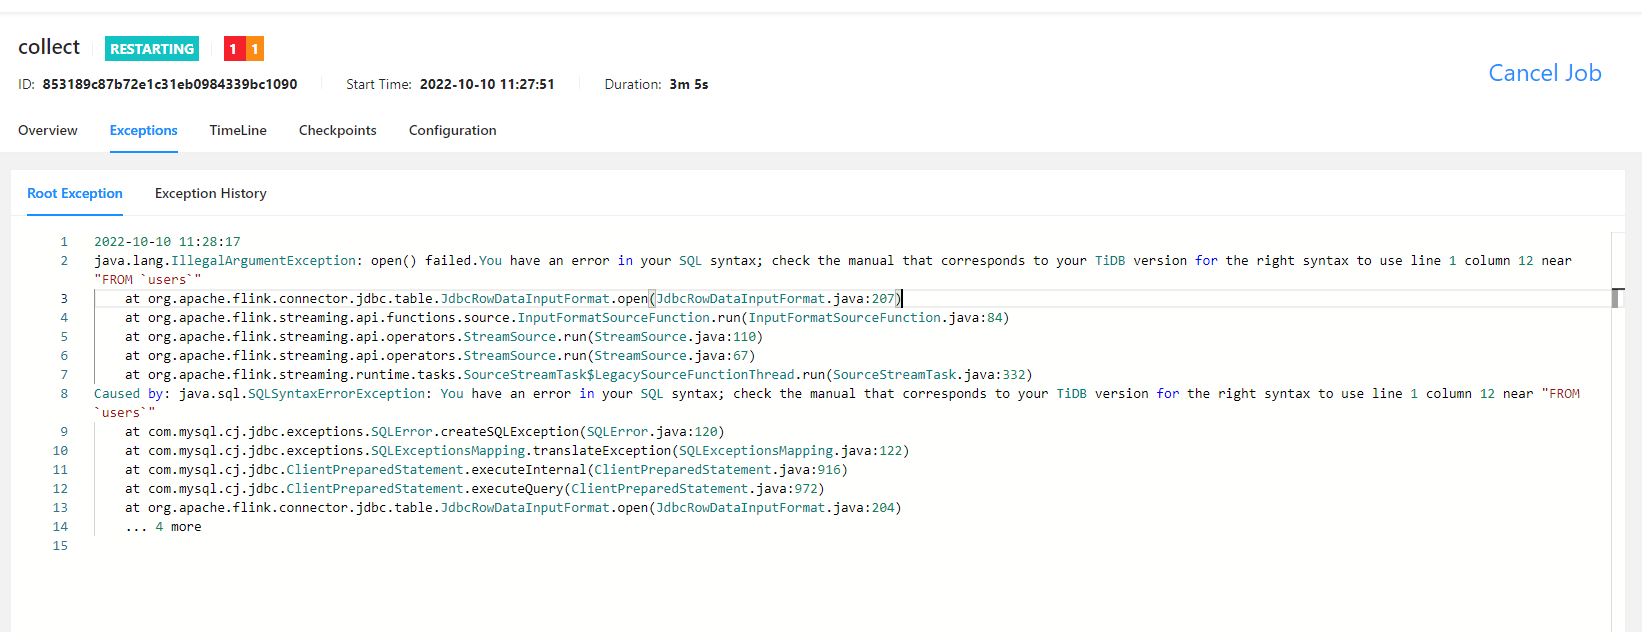This screenshot has width=1642, height=632.
Task: Click the IllegalArgumentException text on line 2
Action: point(264,261)
